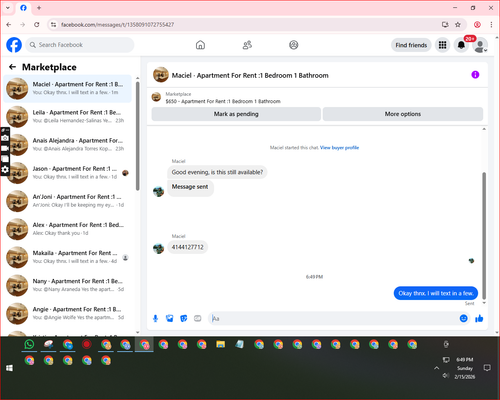This screenshot has height=400, width=500.
Task: Click the volume icon in system tray
Action: pos(445,376)
